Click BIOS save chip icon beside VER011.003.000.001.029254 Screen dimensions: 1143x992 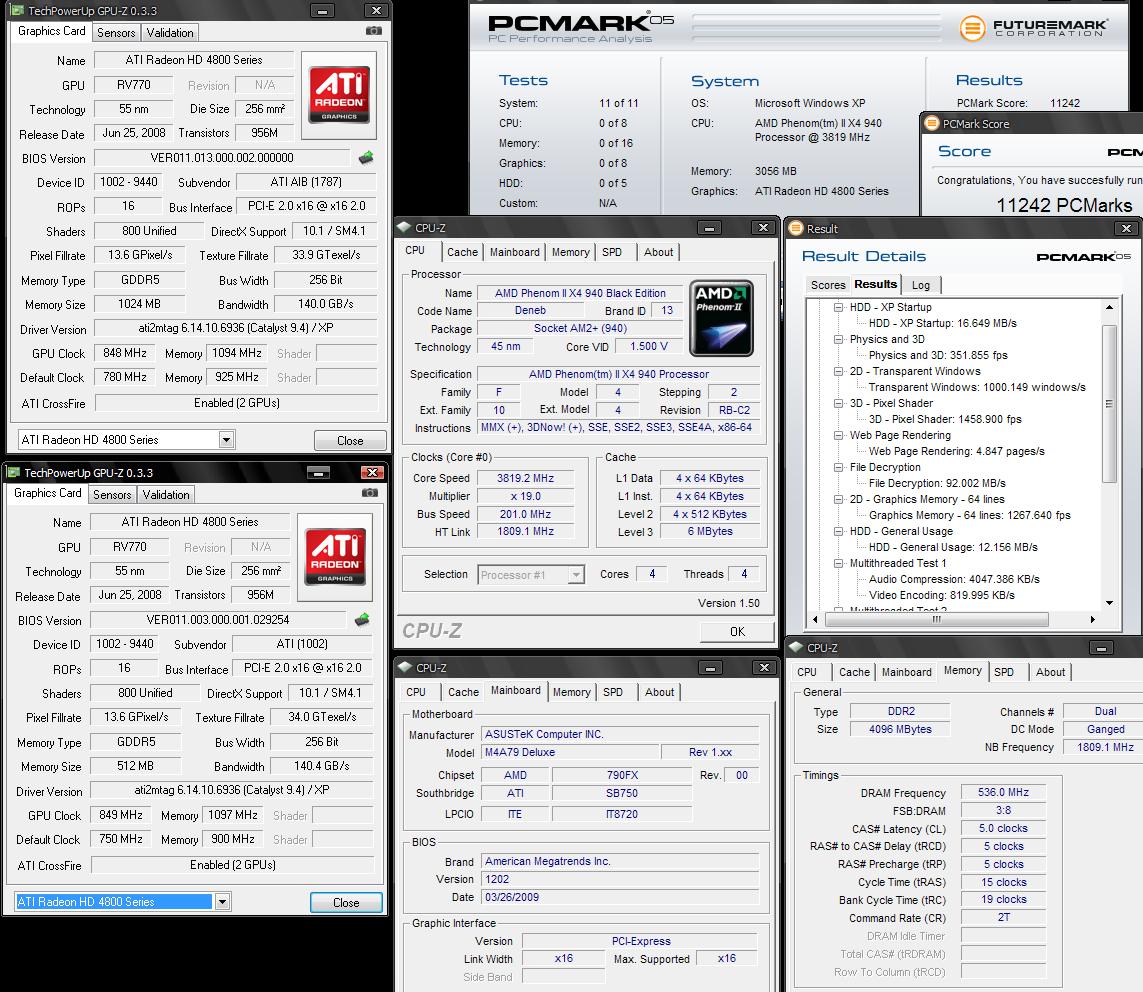pyautogui.click(x=362, y=620)
